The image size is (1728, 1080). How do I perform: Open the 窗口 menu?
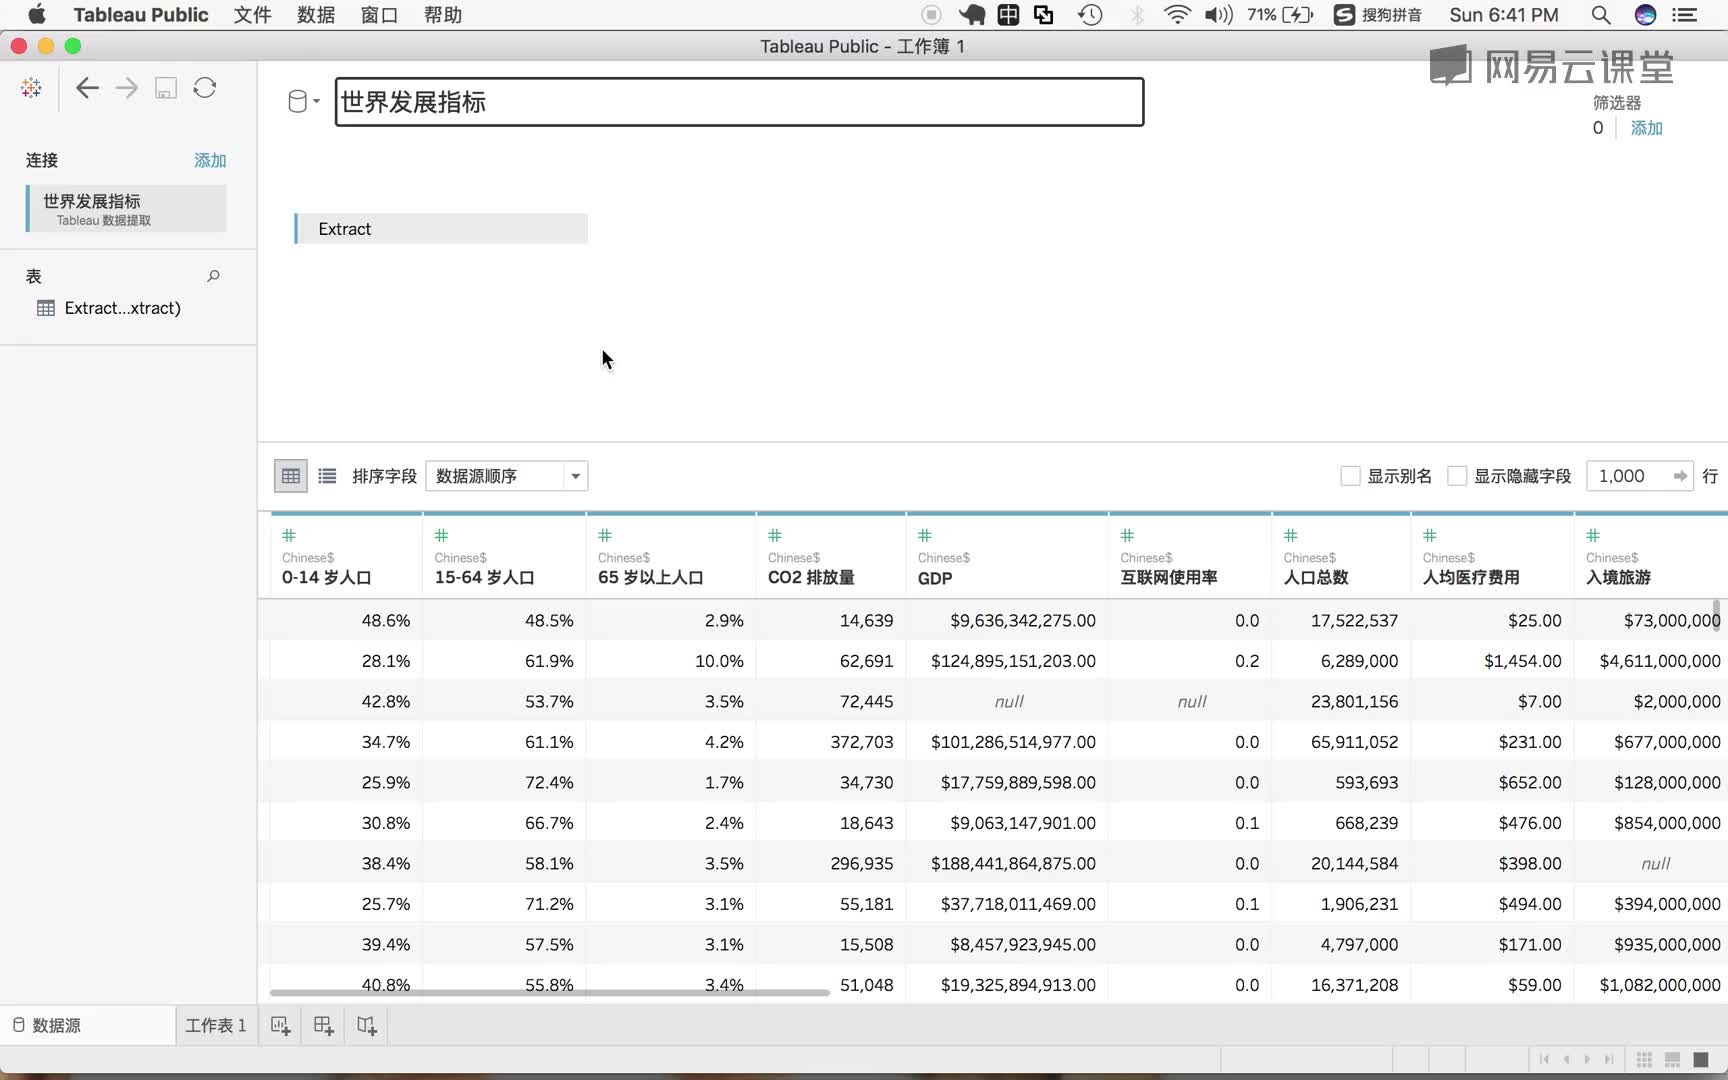[379, 15]
